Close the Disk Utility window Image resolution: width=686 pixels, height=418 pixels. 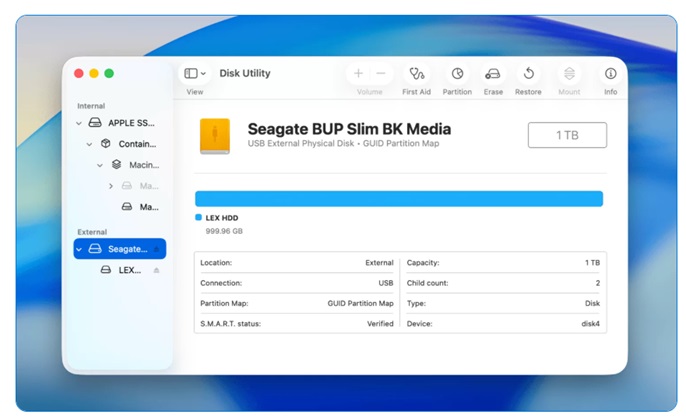click(79, 74)
